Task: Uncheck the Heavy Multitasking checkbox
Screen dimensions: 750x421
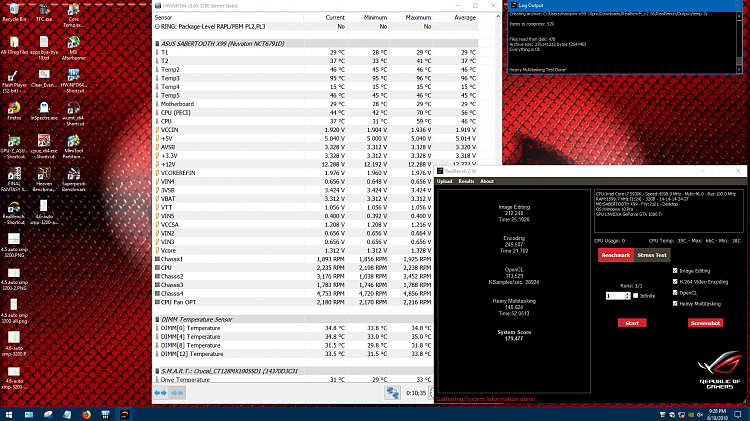Action: [675, 304]
